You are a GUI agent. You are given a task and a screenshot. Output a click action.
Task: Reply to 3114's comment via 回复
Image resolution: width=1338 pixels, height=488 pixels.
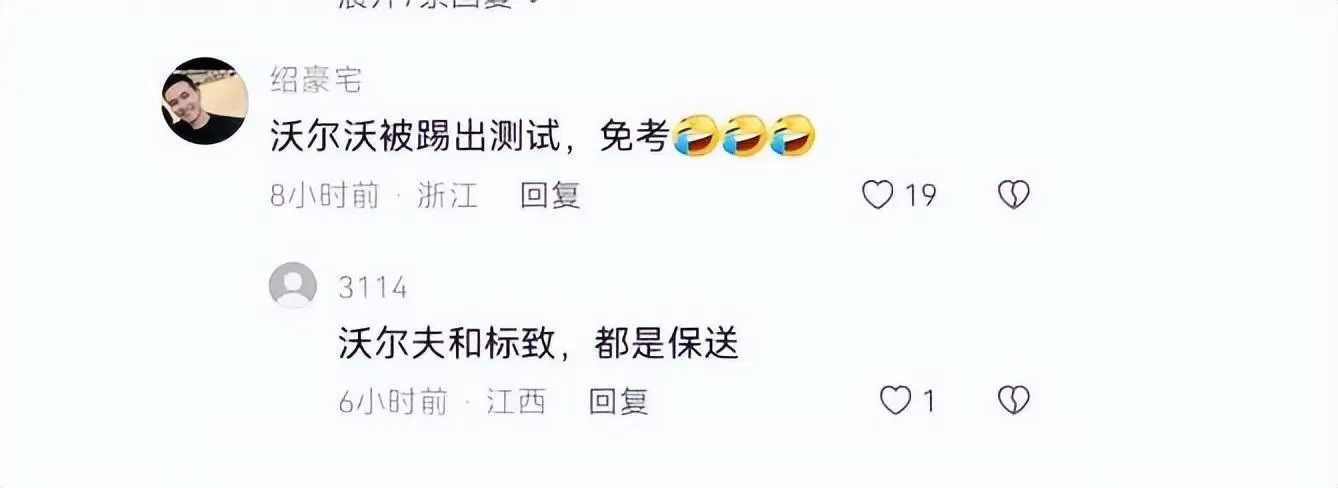[618, 402]
